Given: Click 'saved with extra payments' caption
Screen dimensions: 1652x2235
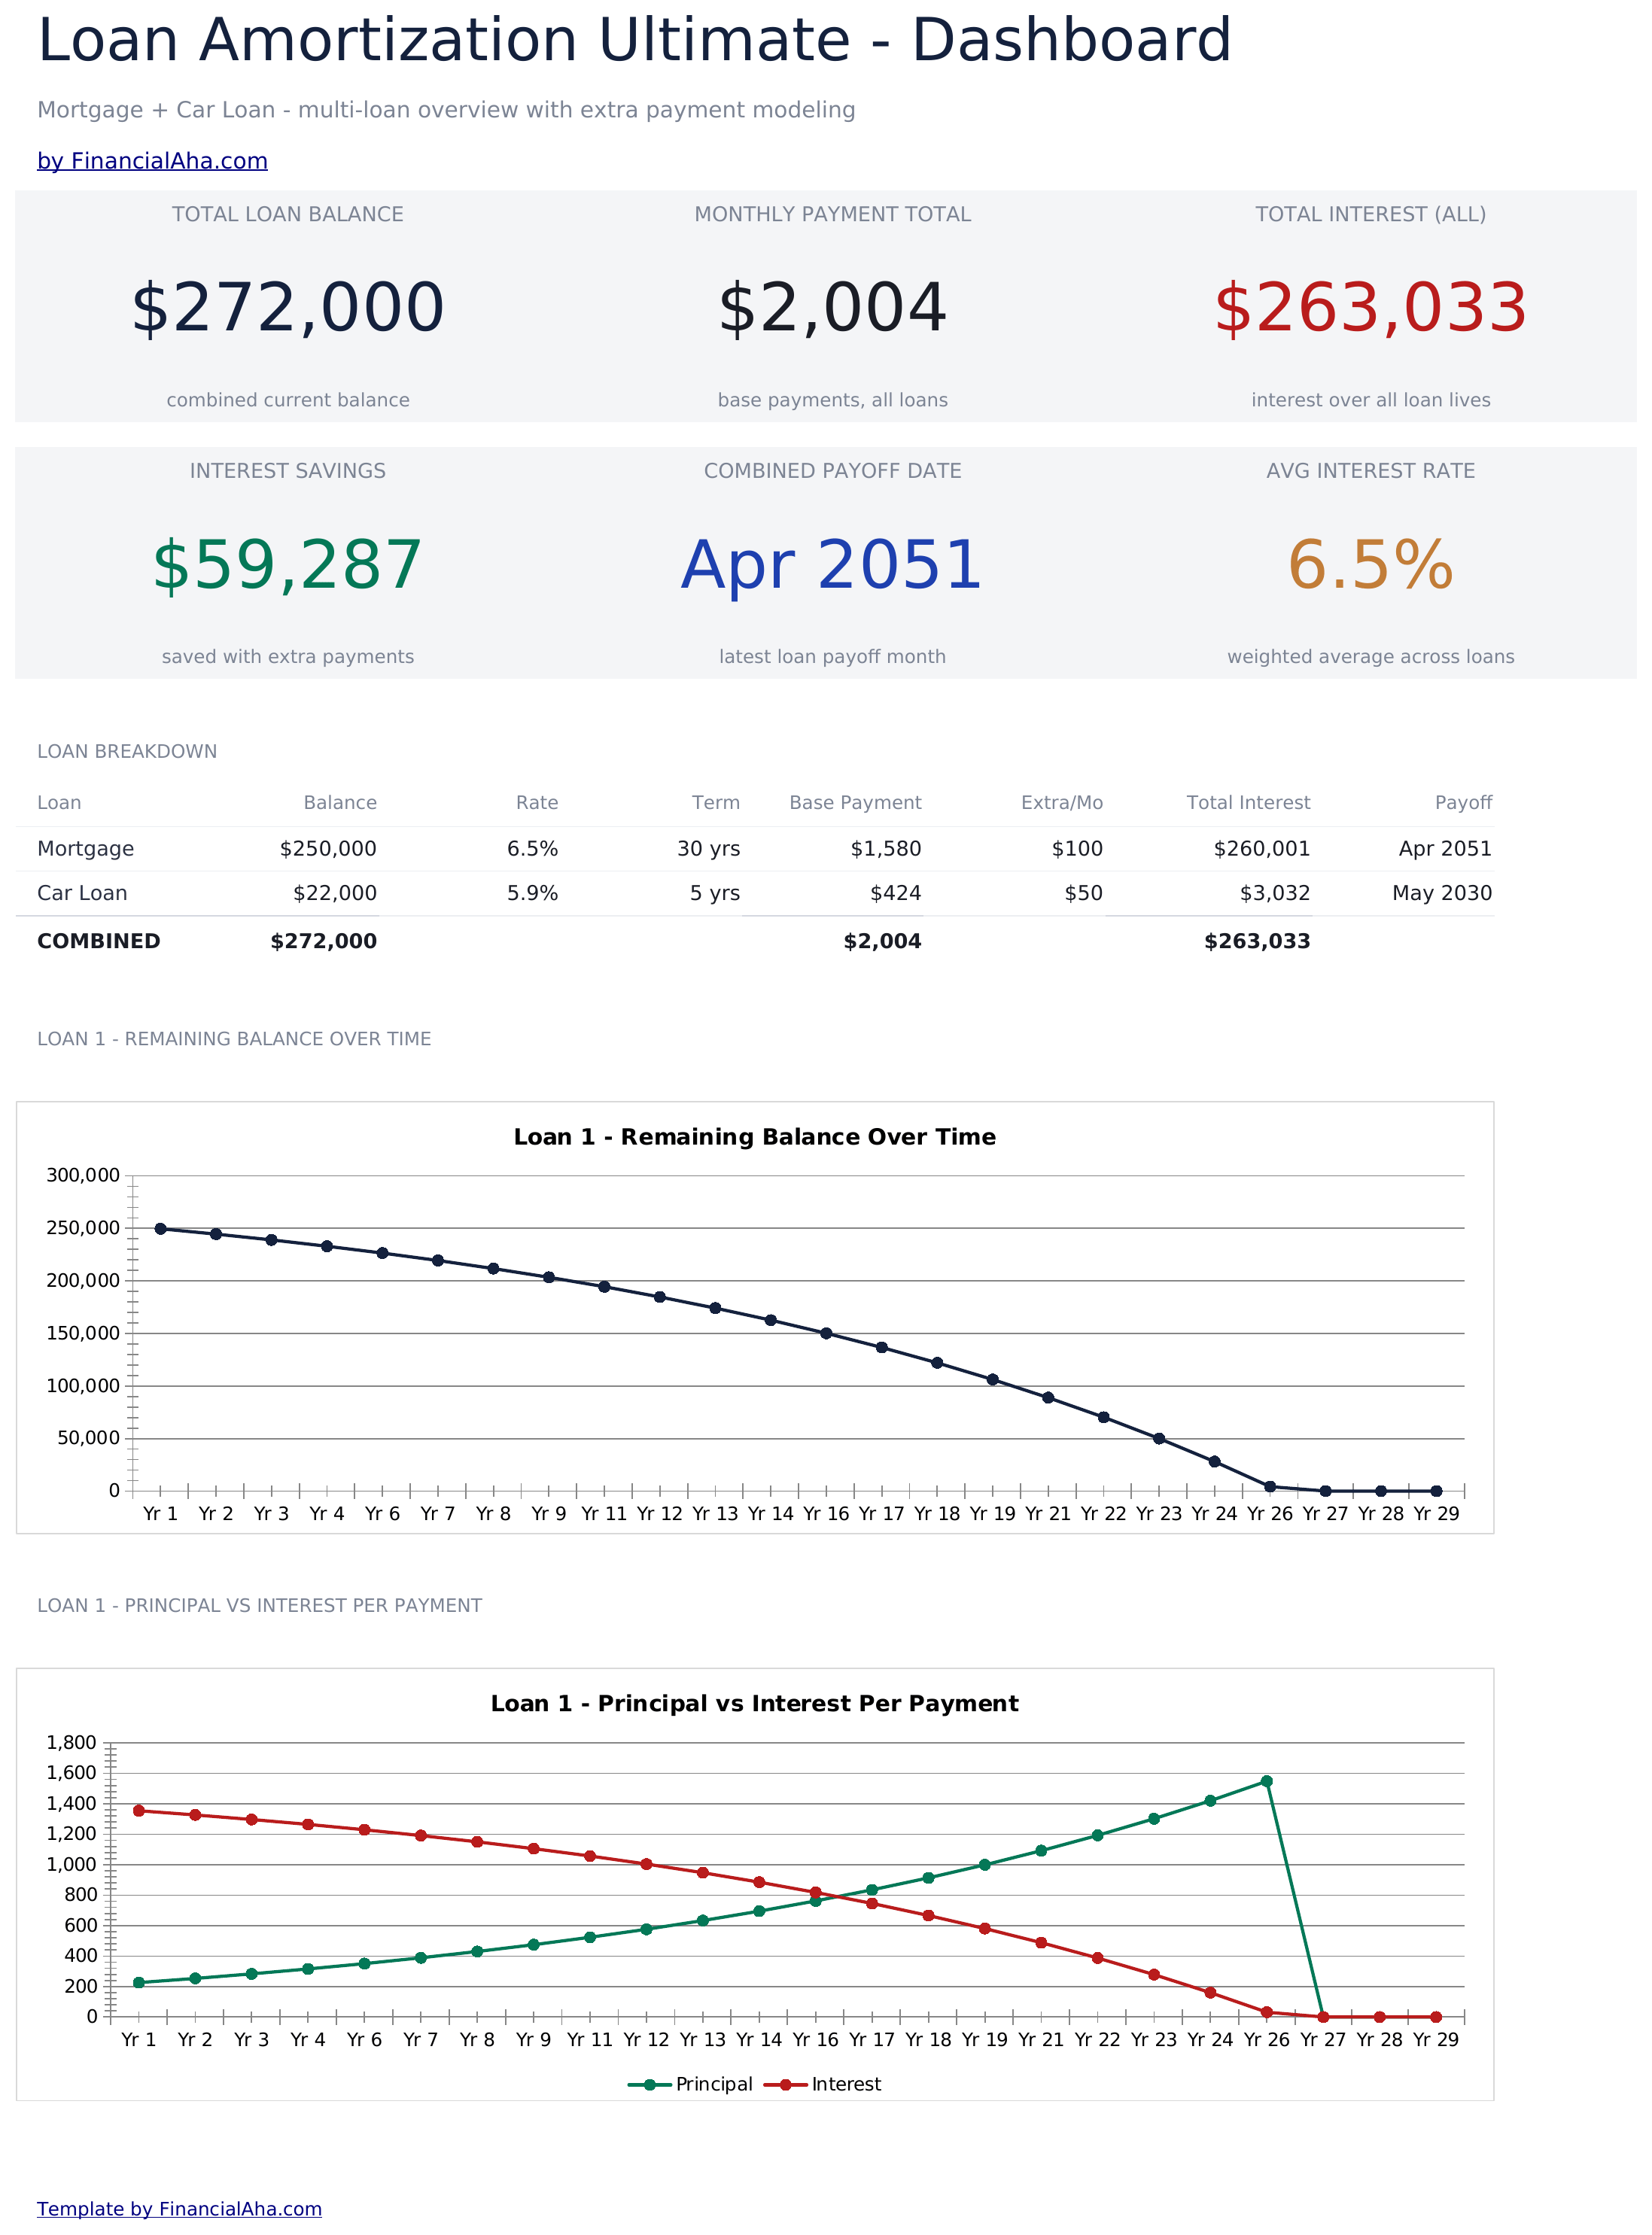Looking at the screenshot, I should (x=288, y=657).
